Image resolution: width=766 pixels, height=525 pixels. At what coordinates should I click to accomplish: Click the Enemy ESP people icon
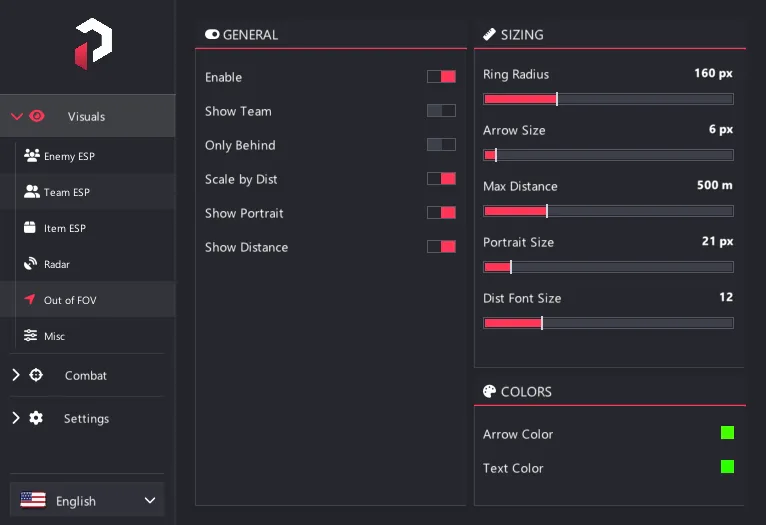coord(32,155)
